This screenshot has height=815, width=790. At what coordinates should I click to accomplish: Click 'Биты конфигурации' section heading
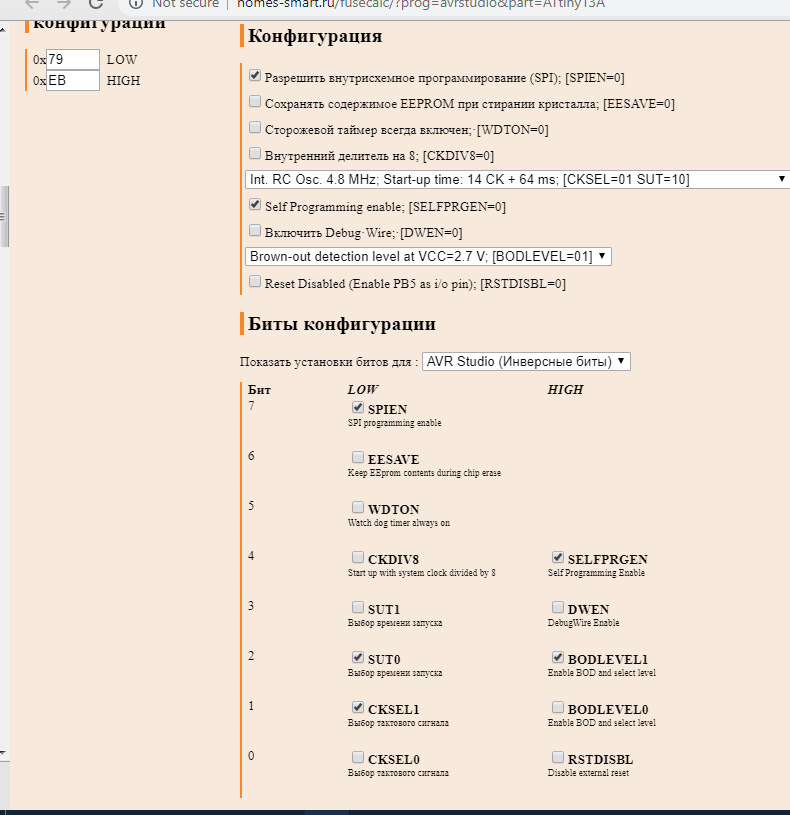click(x=341, y=324)
